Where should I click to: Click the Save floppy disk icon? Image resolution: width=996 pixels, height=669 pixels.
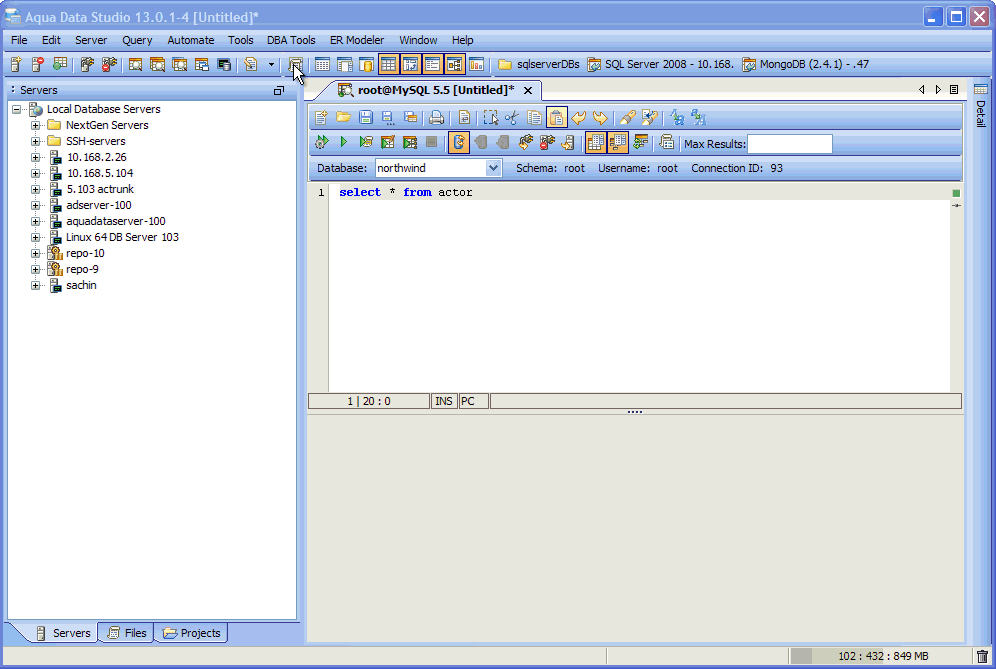pos(366,118)
